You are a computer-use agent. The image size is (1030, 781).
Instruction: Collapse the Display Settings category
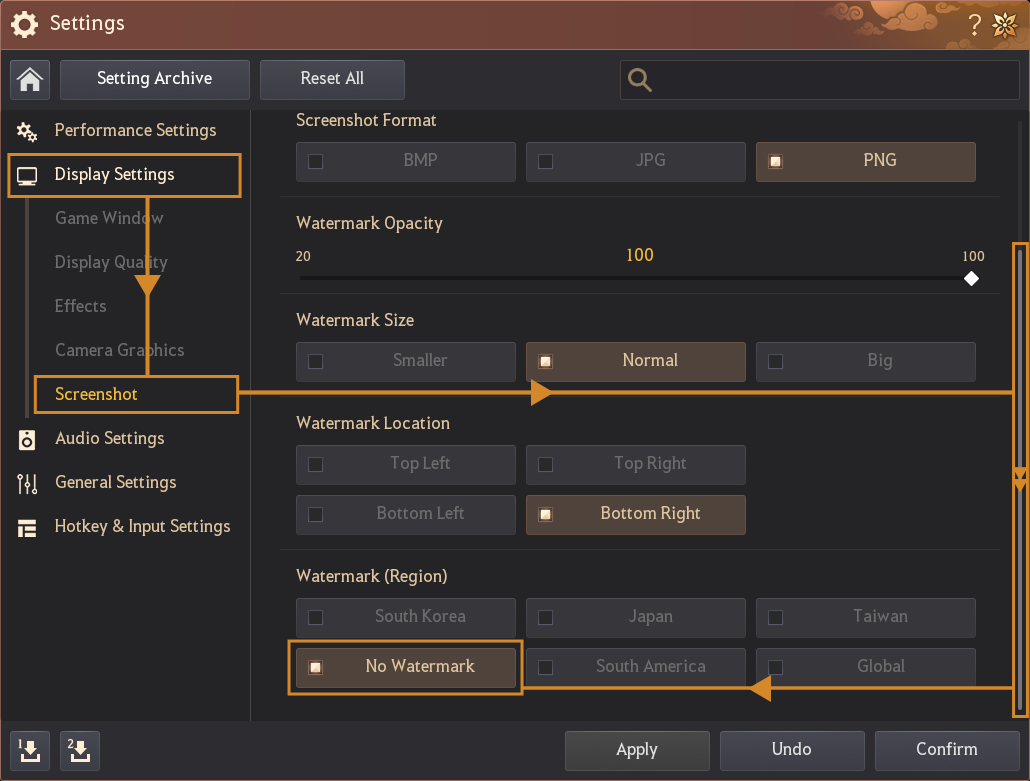coord(114,175)
